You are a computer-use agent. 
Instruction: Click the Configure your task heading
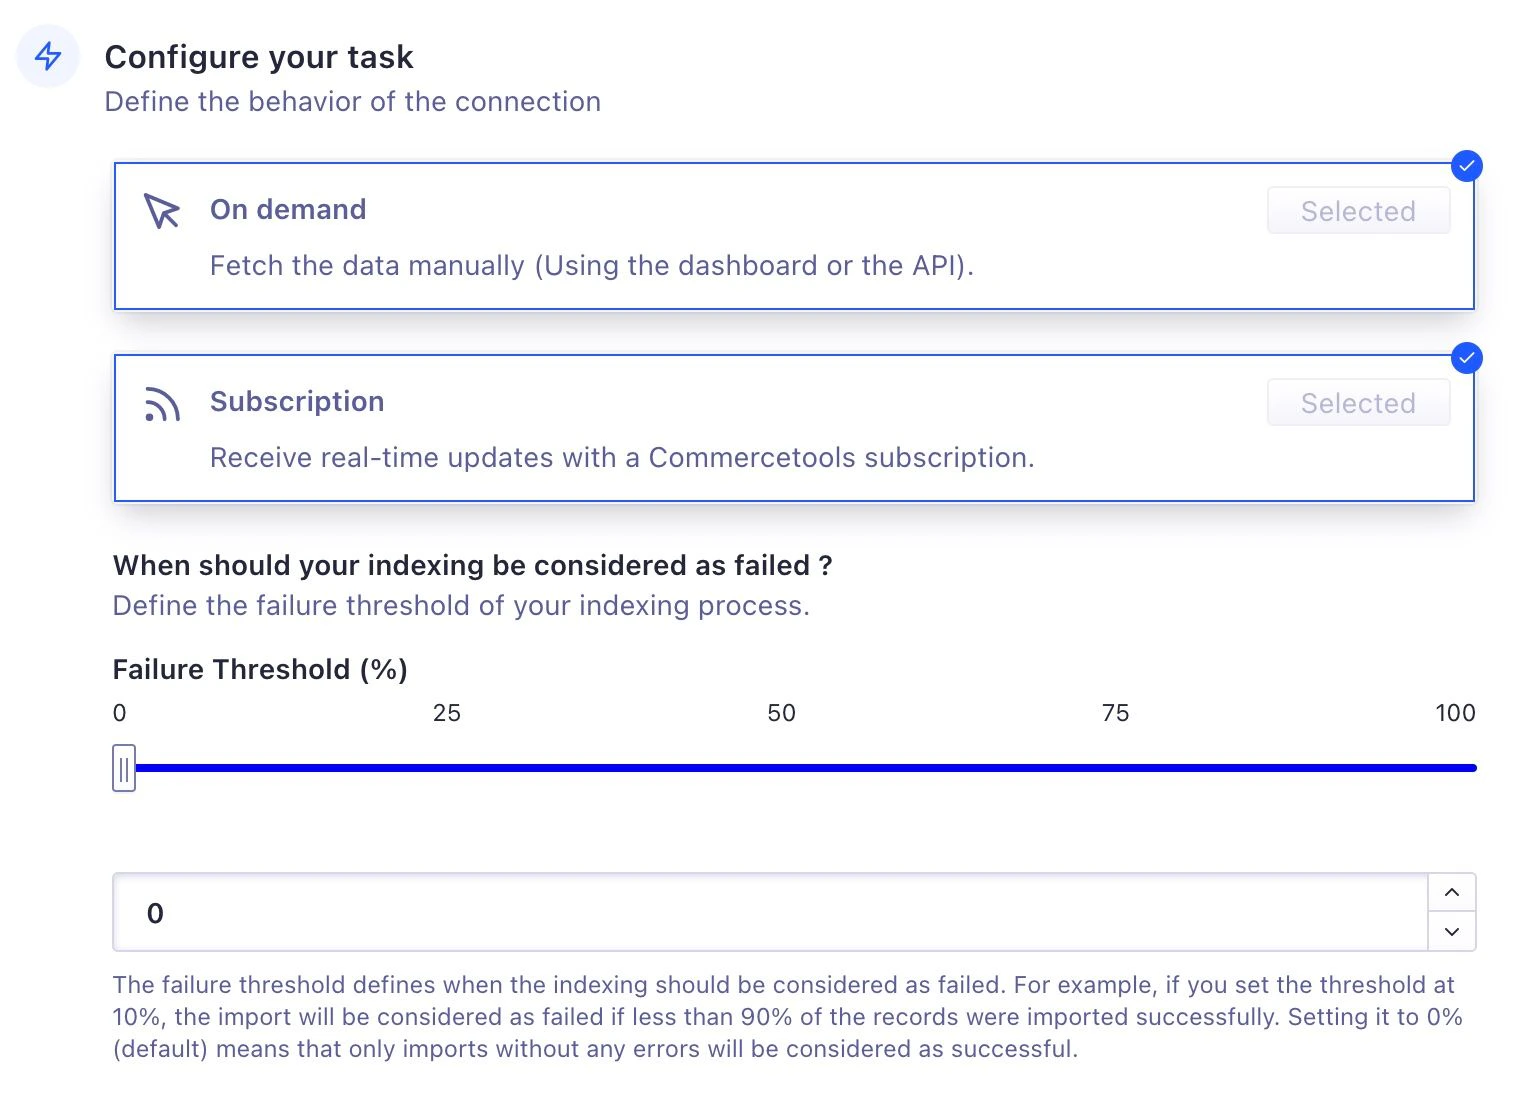[x=259, y=57]
